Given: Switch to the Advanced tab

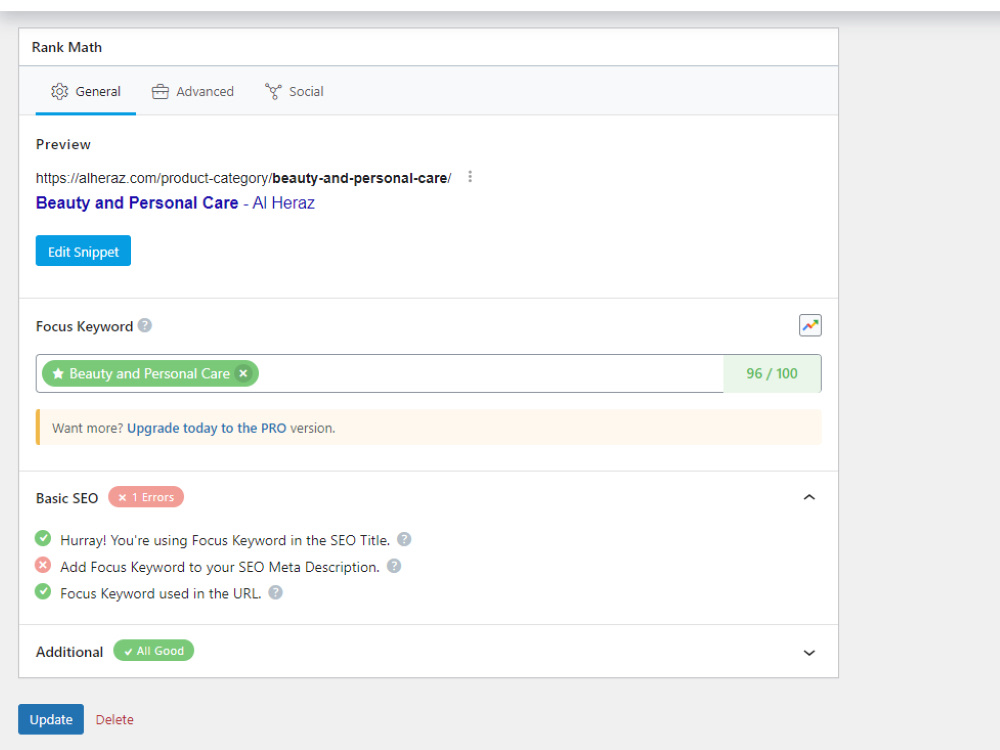Looking at the screenshot, I should tap(193, 91).
